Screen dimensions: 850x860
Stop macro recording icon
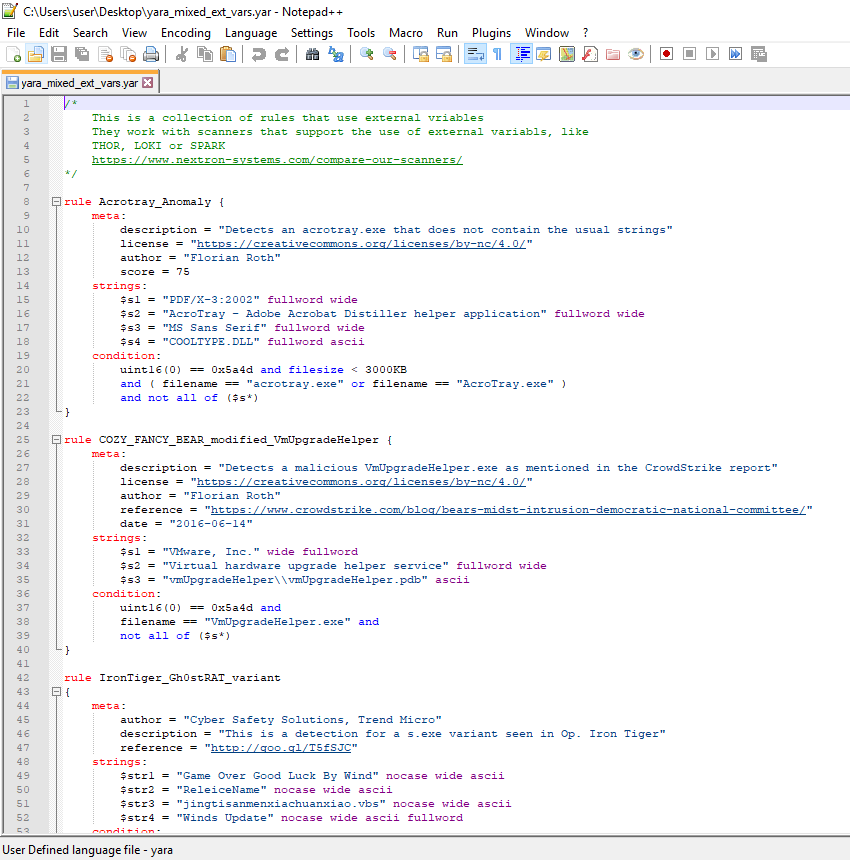pos(689,54)
